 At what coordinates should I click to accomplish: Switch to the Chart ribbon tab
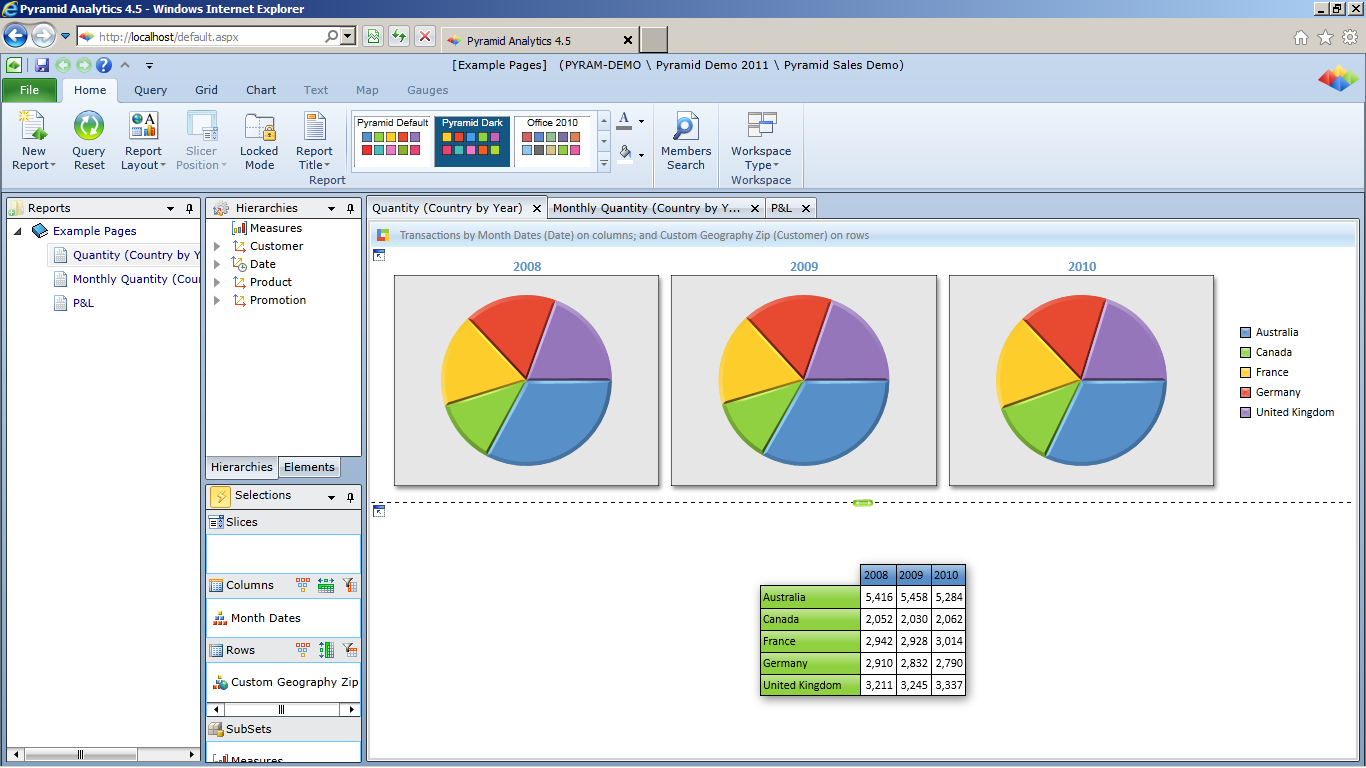pos(261,90)
